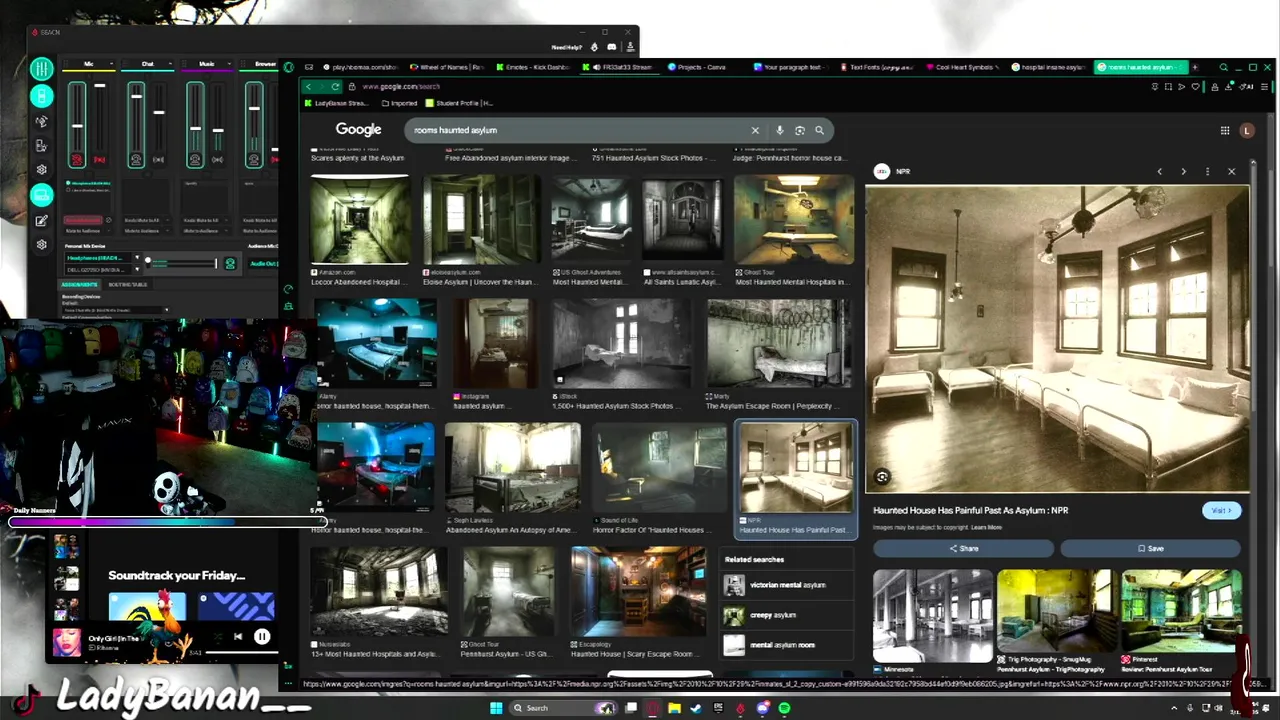This screenshot has width=1280, height=720.
Task: Open a new browser tab
Action: point(1194,67)
